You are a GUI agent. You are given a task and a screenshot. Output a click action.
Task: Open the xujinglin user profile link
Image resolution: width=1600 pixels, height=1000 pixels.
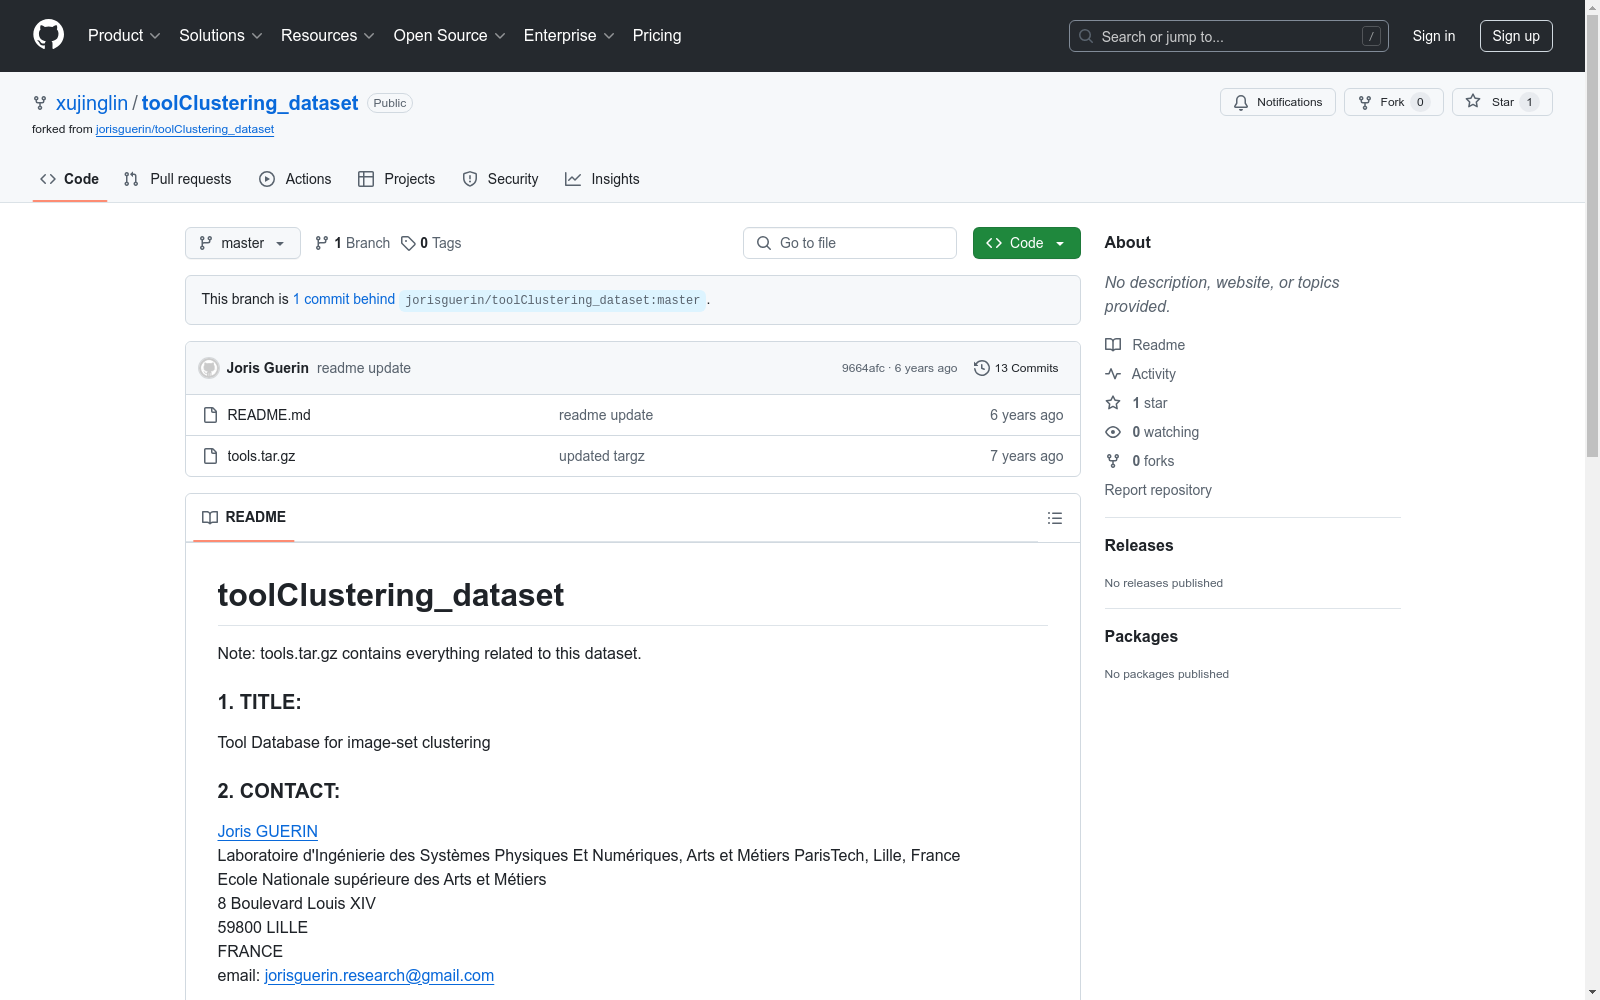[92, 103]
